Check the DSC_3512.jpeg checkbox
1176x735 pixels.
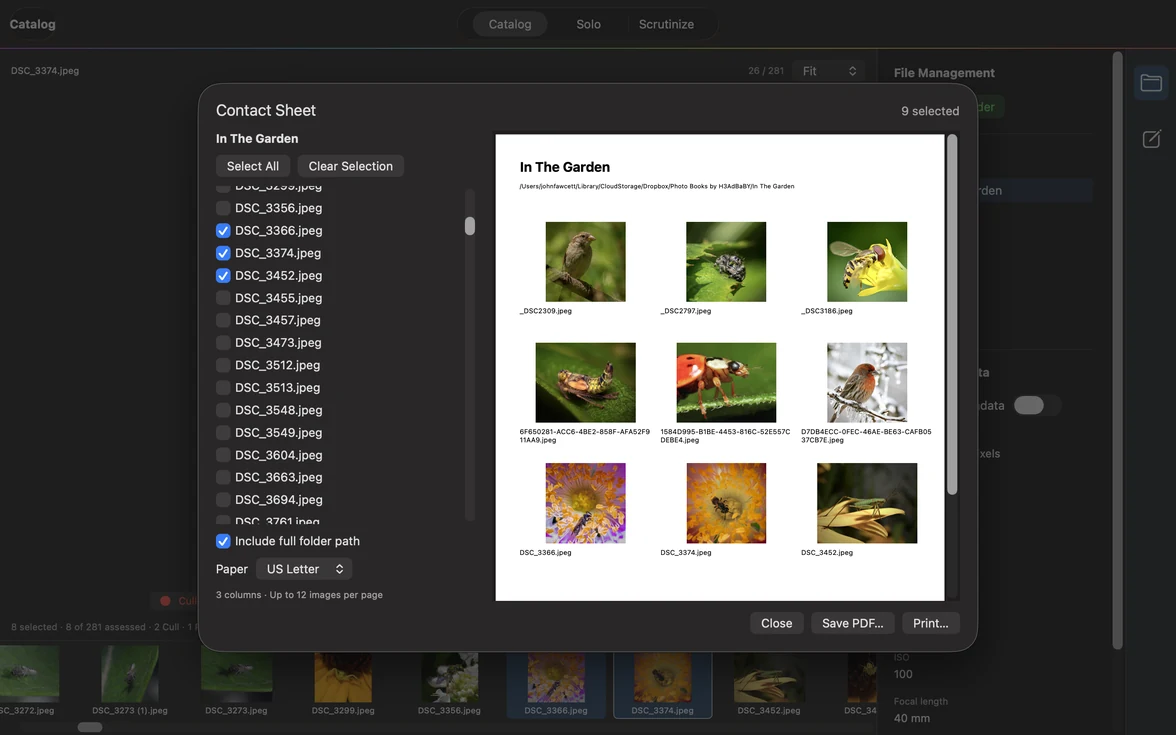pos(223,365)
